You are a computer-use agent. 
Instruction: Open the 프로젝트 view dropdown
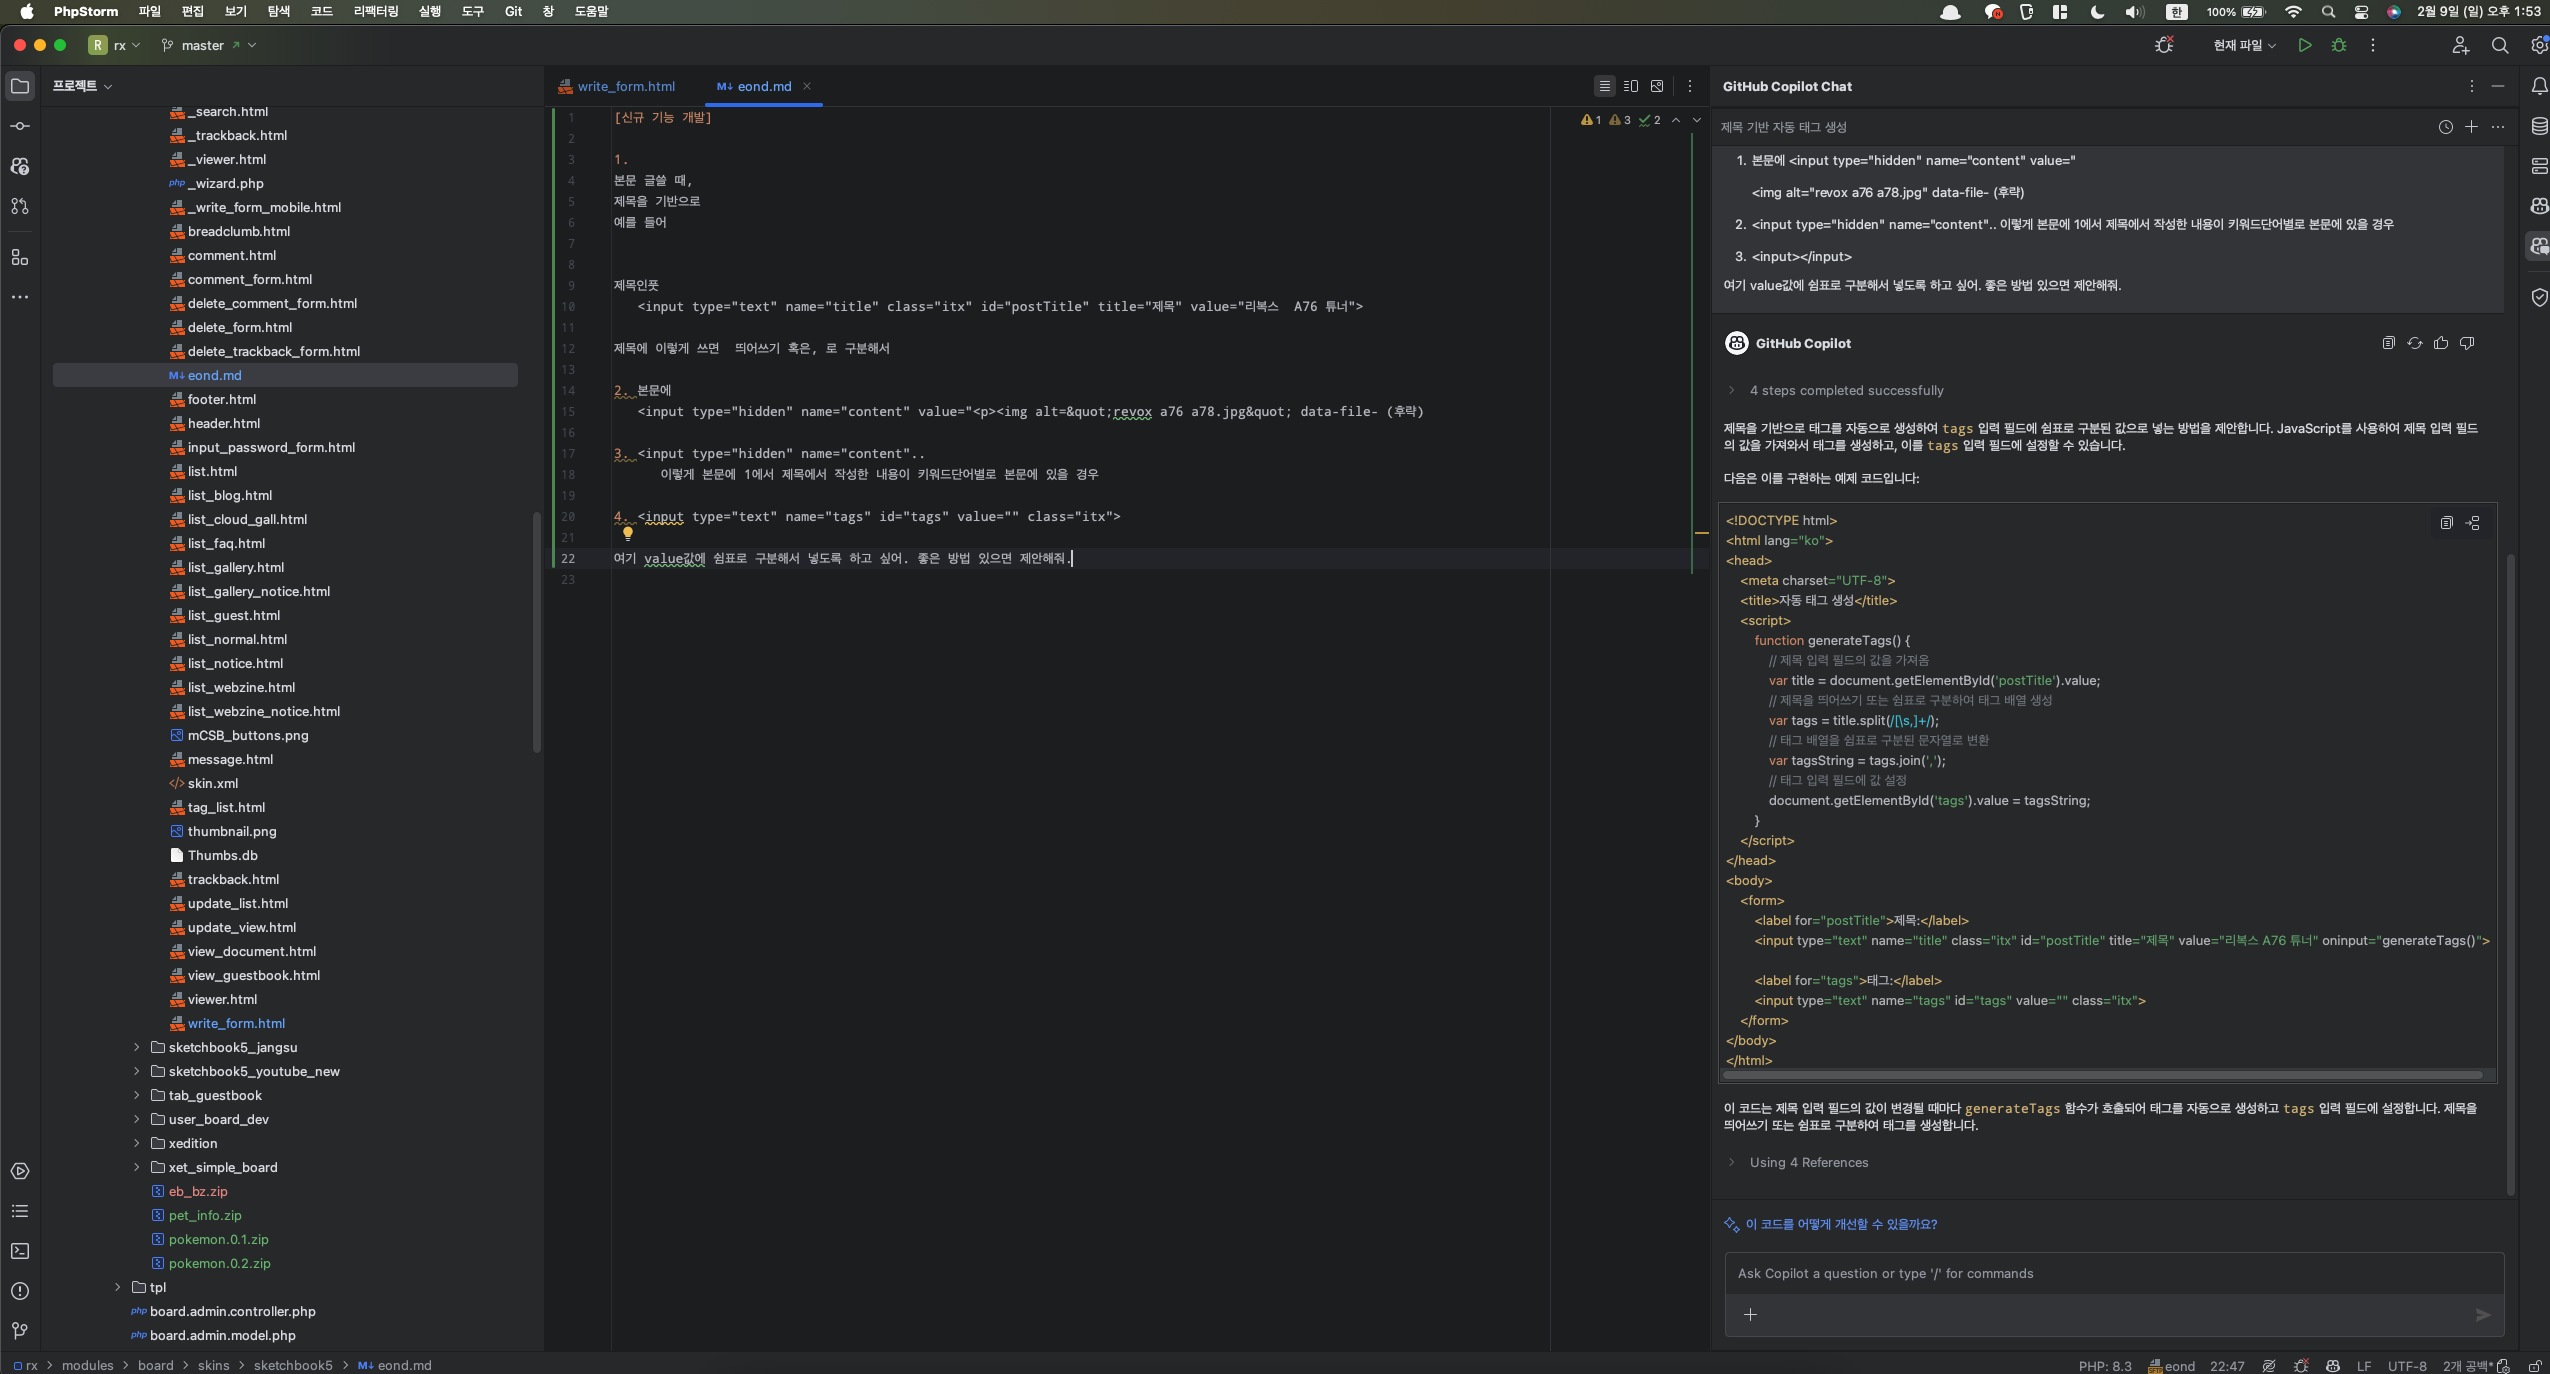(82, 86)
